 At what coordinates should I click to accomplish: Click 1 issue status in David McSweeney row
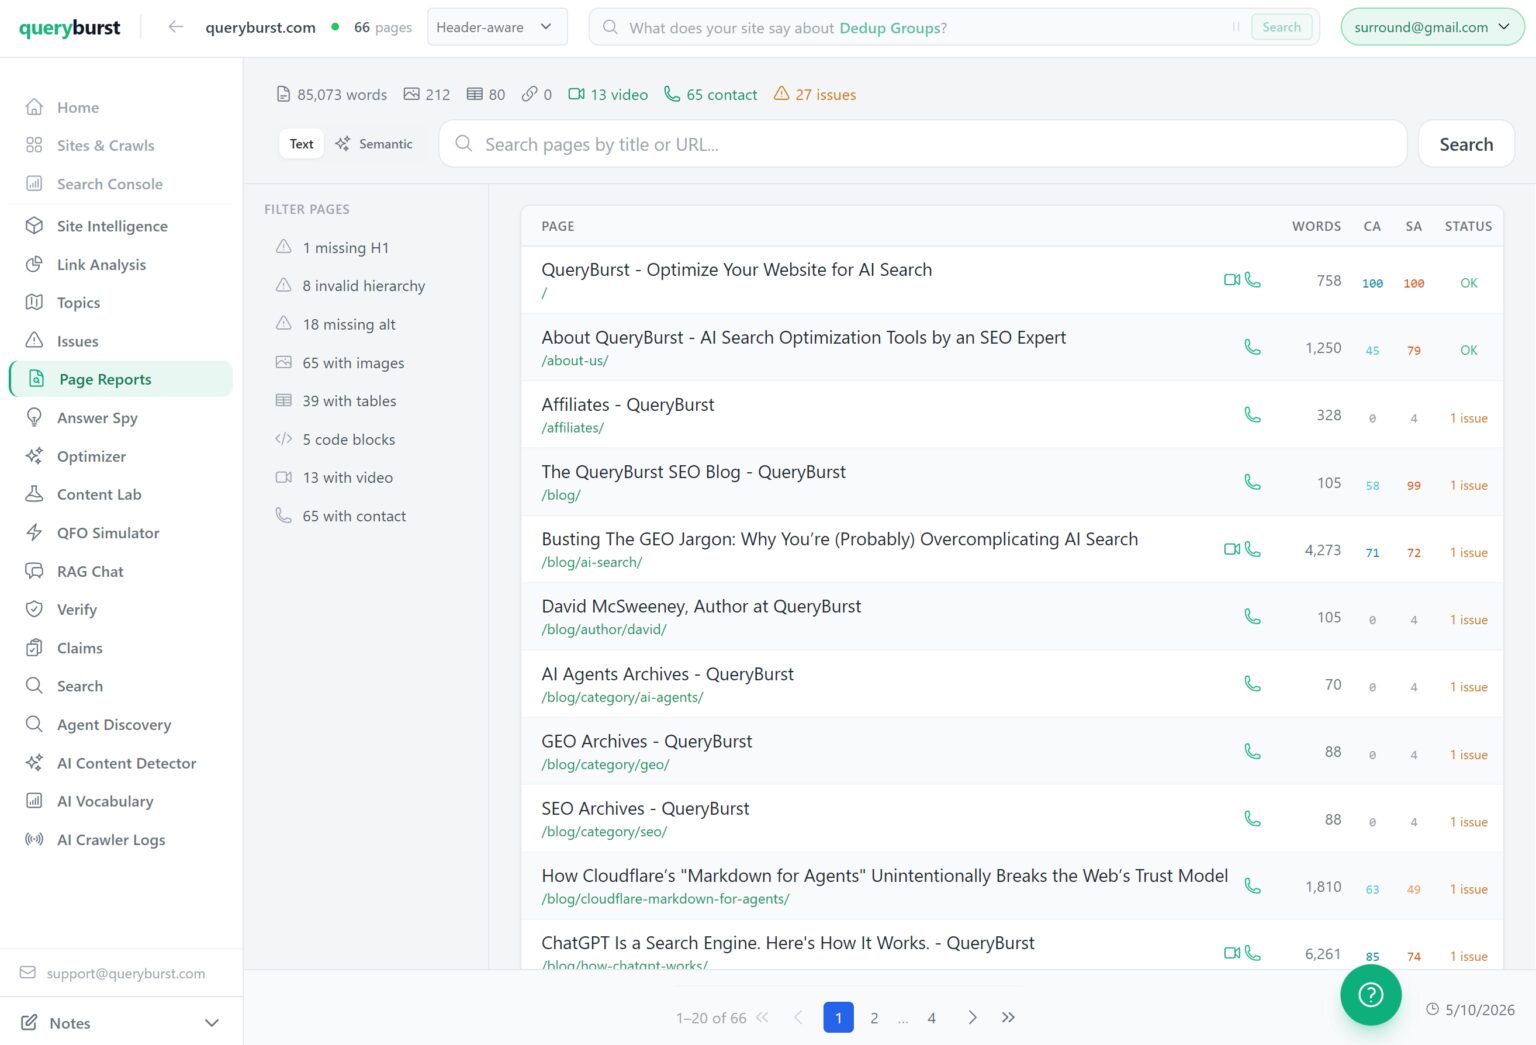click(1468, 620)
